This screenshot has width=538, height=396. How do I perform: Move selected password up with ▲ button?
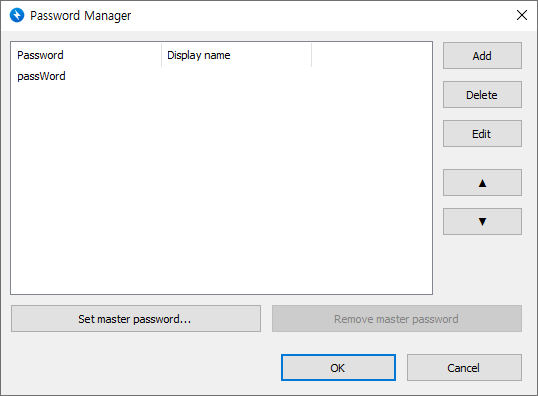point(482,183)
